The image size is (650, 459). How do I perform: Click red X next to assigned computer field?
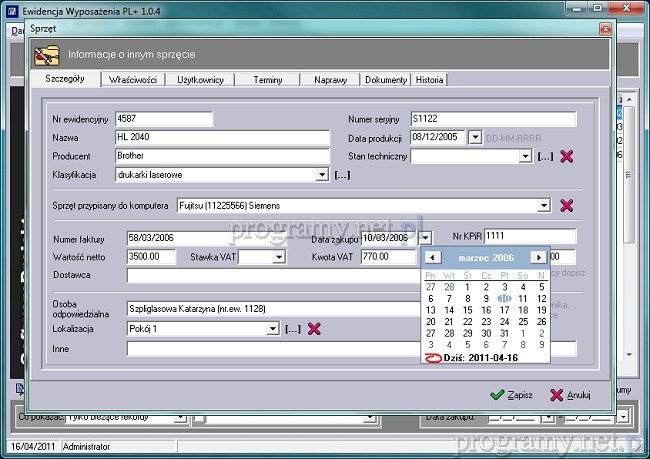click(566, 205)
